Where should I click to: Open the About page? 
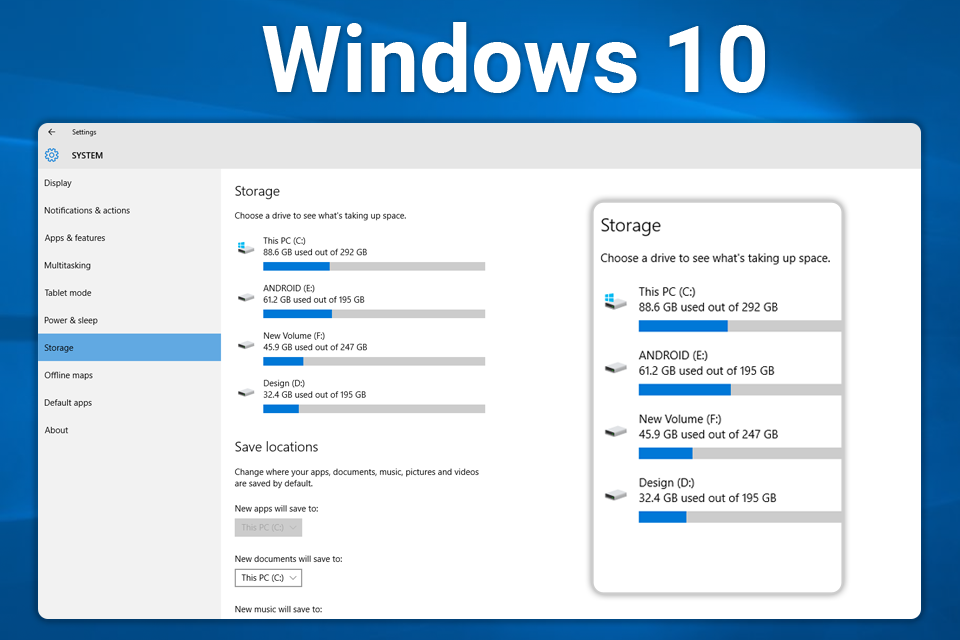pyautogui.click(x=129, y=430)
